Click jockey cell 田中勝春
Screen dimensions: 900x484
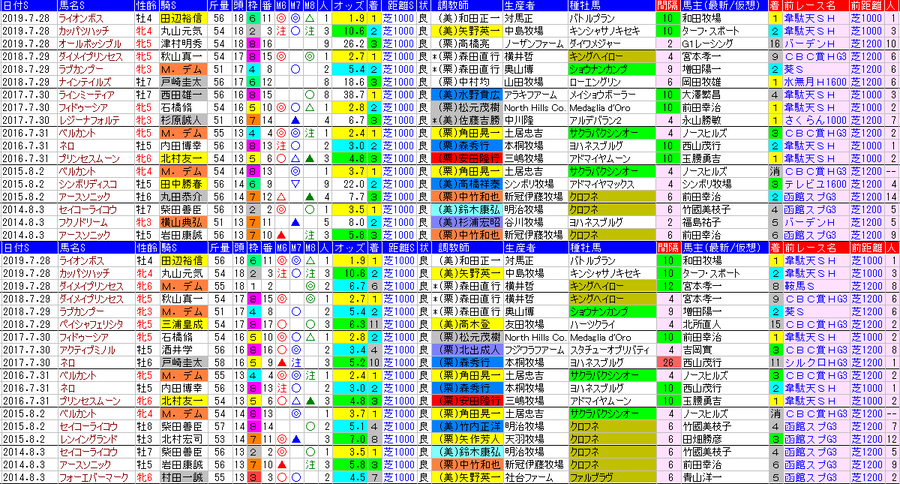(183, 184)
